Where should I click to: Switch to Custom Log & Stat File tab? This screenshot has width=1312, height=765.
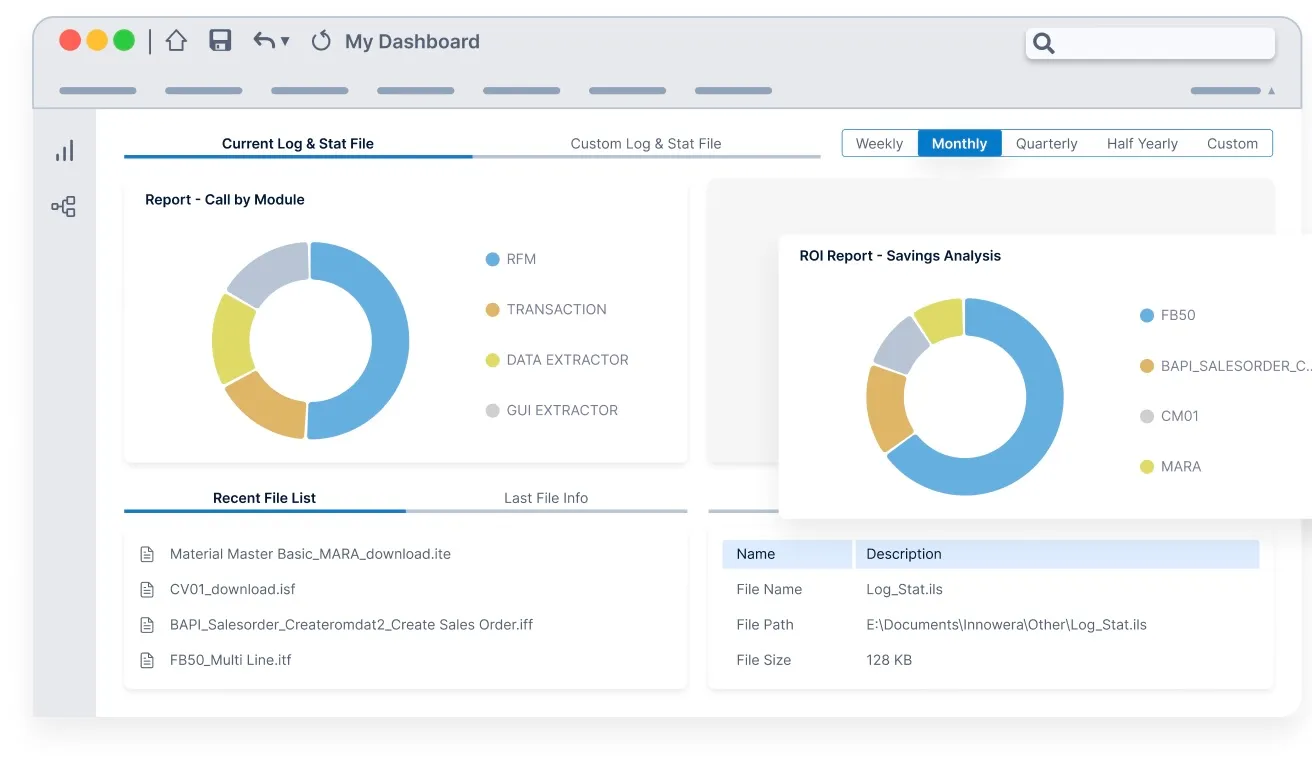(x=646, y=144)
